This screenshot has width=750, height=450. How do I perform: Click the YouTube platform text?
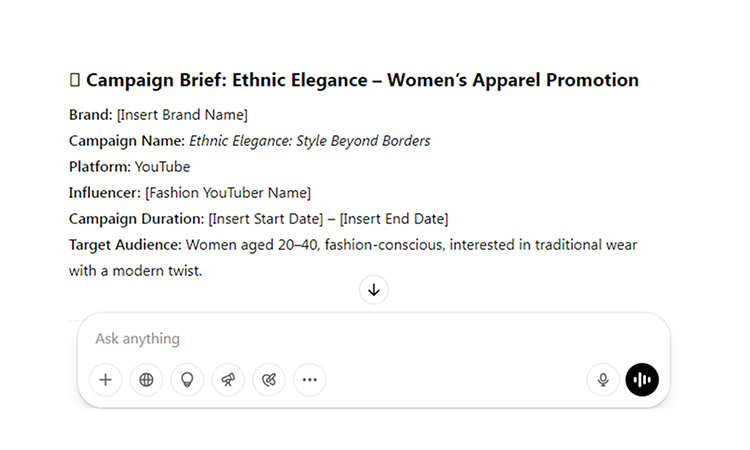point(162,167)
